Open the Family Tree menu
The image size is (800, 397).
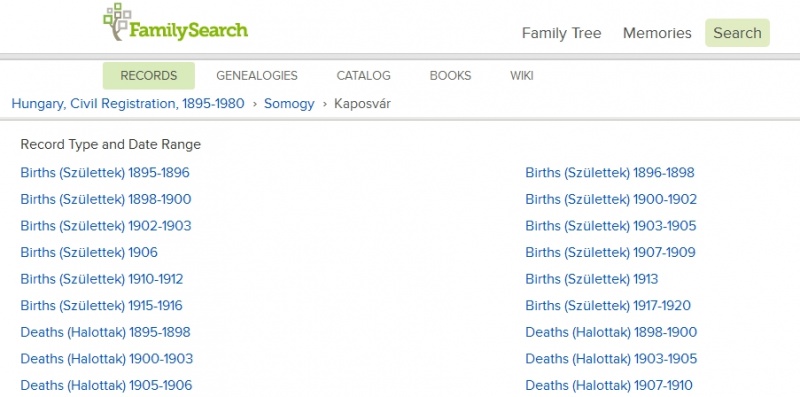tap(561, 33)
